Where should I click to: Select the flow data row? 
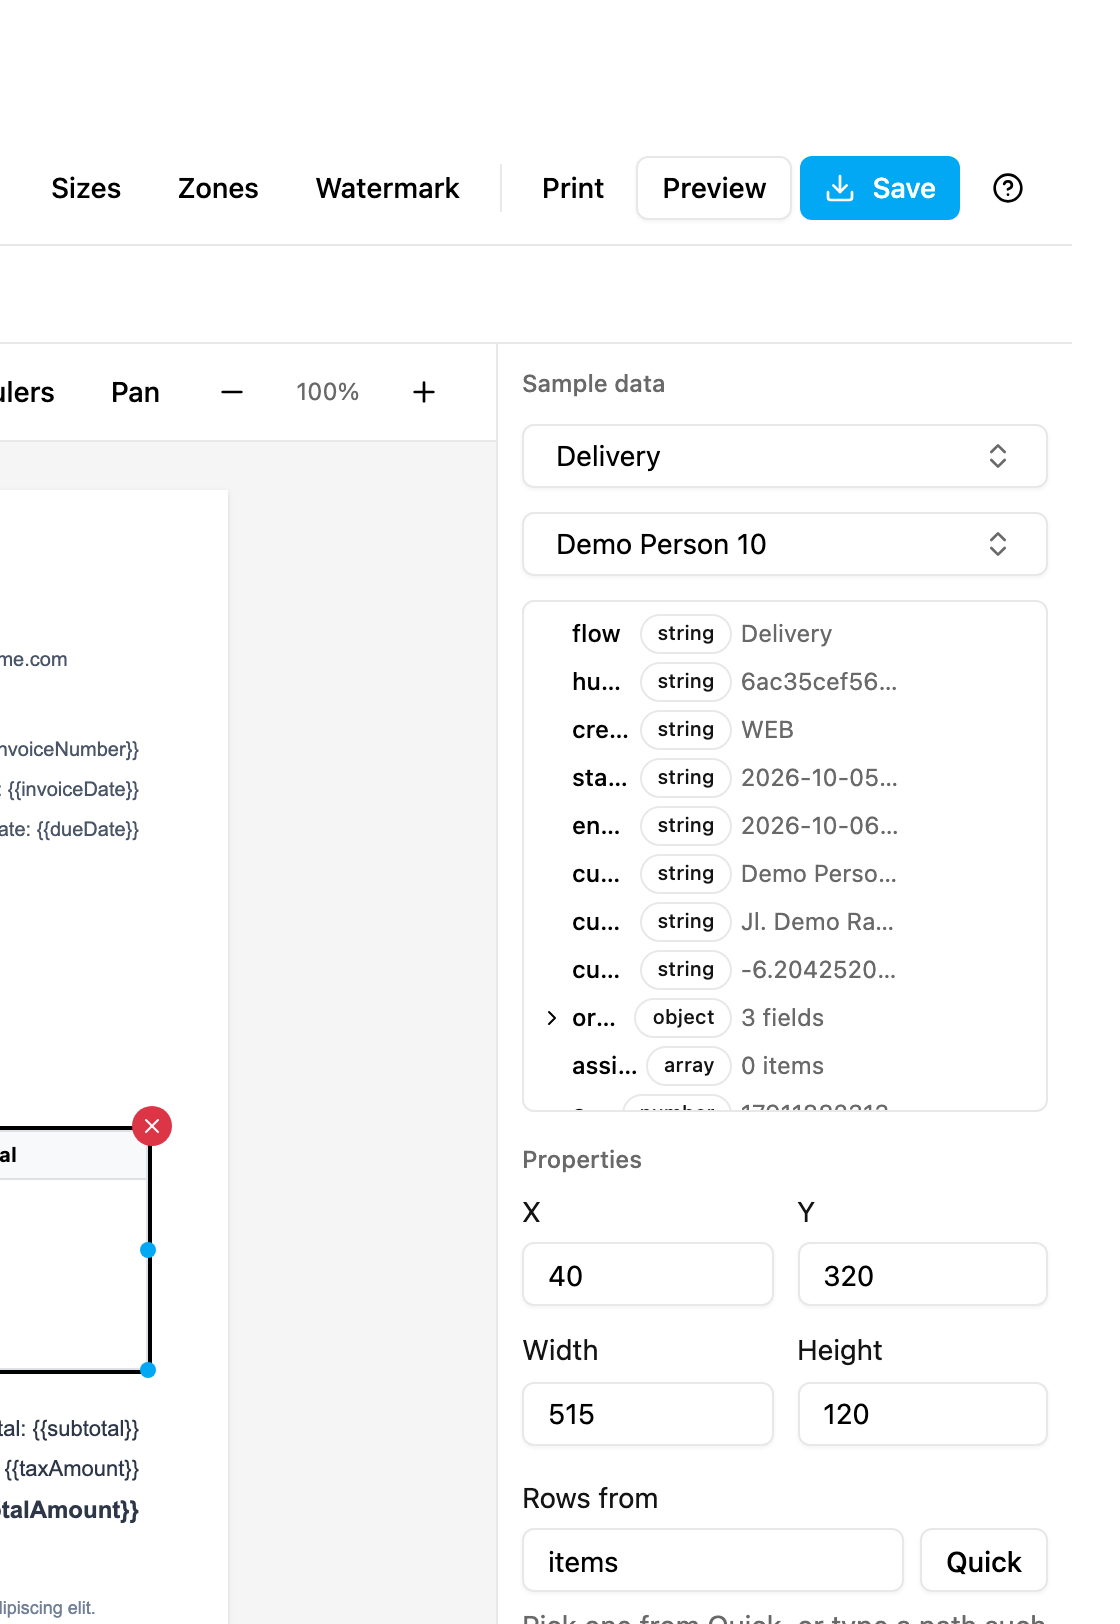pos(785,634)
